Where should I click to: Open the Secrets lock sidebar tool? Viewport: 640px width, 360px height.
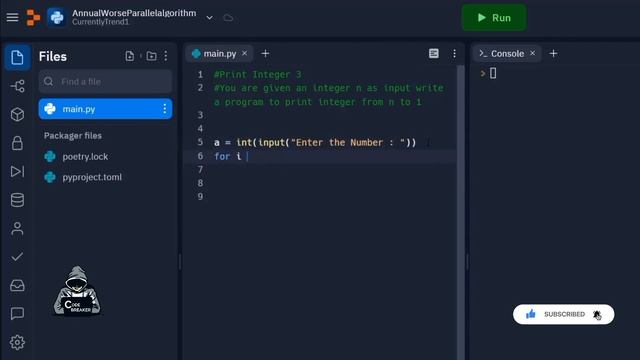click(x=17, y=143)
